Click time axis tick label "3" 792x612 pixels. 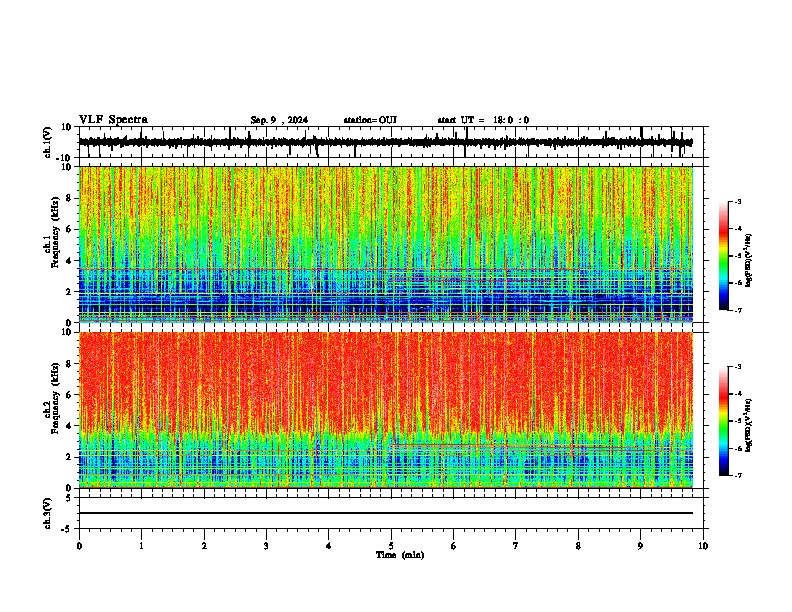click(x=266, y=546)
